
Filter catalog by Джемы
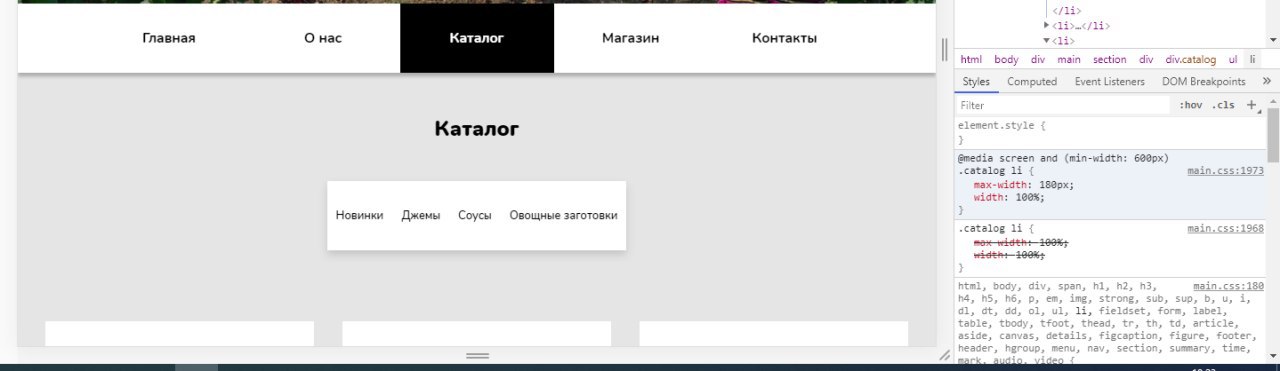click(x=421, y=215)
